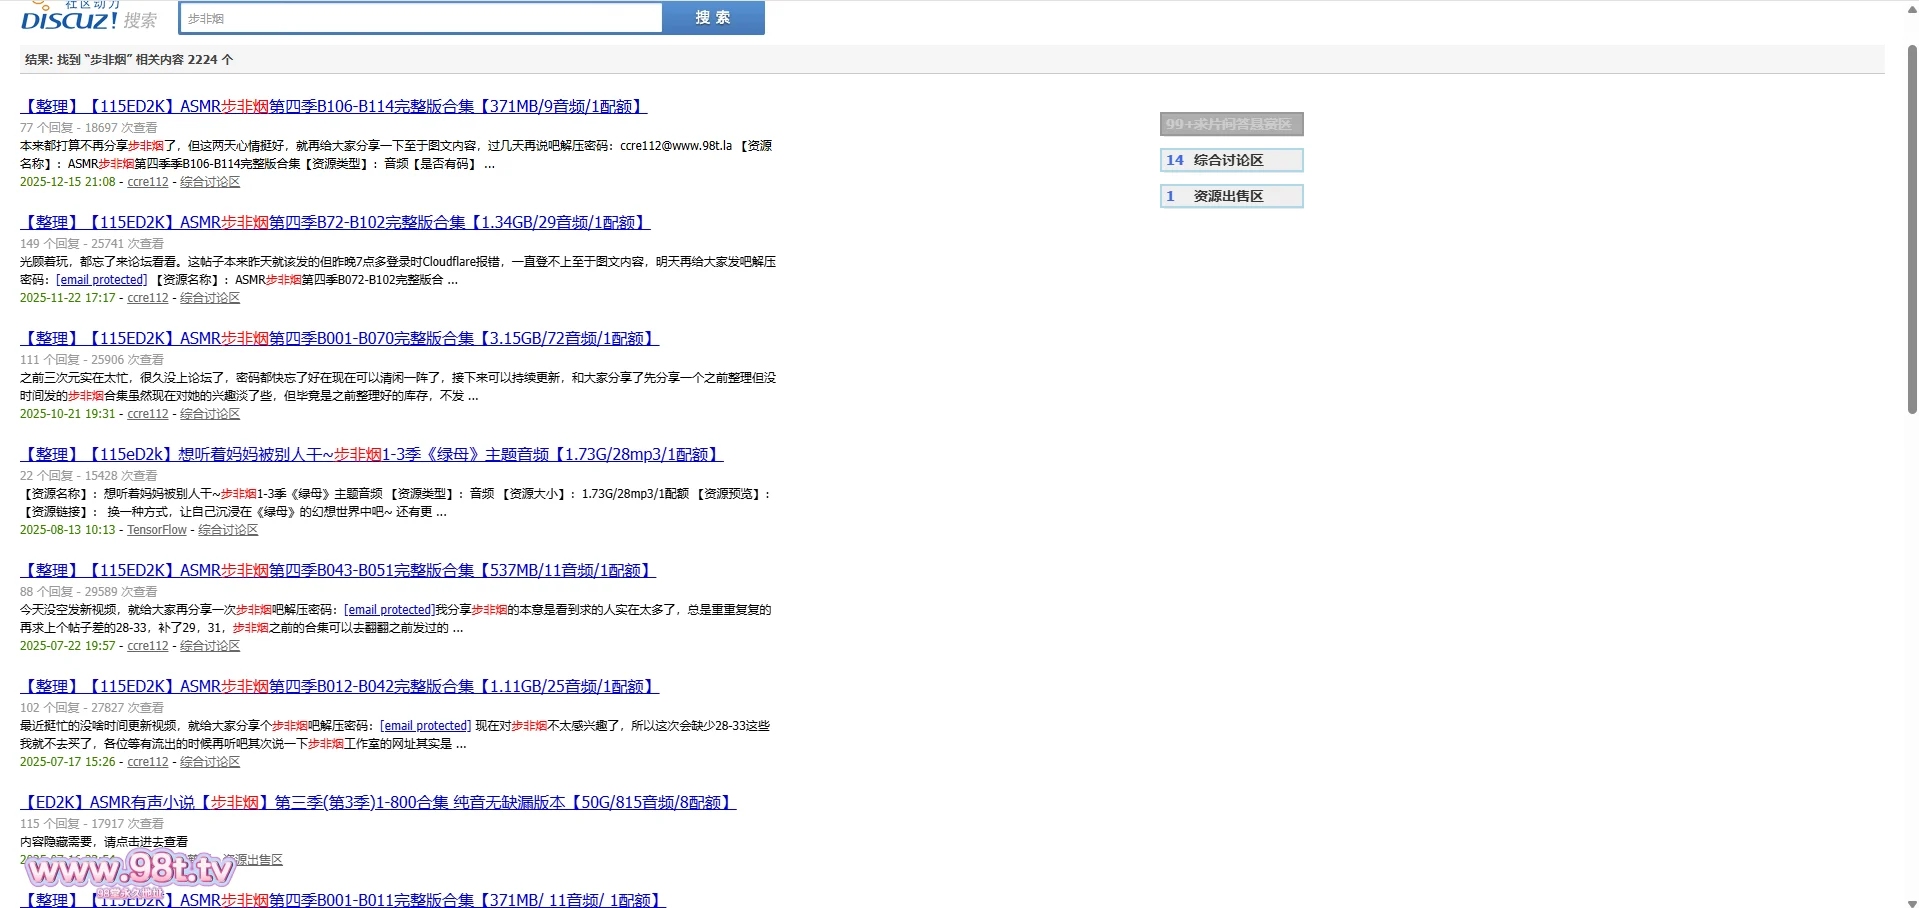This screenshot has height=908, width=1919.
Task: Click the Discuz! logo
Action: point(69,17)
